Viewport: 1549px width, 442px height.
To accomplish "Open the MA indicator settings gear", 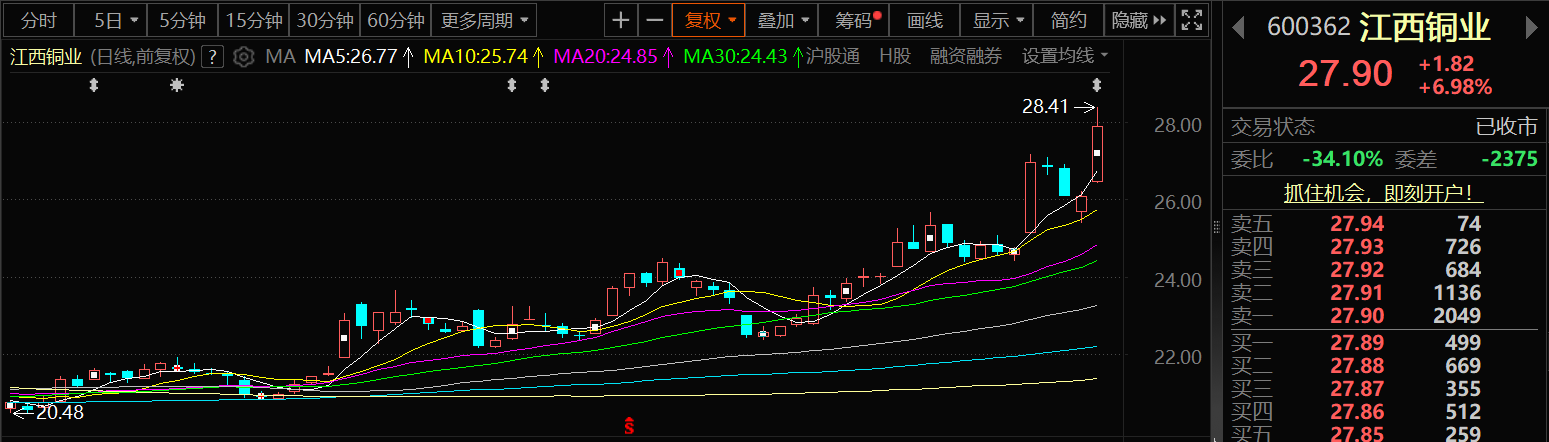I will pos(243,57).
